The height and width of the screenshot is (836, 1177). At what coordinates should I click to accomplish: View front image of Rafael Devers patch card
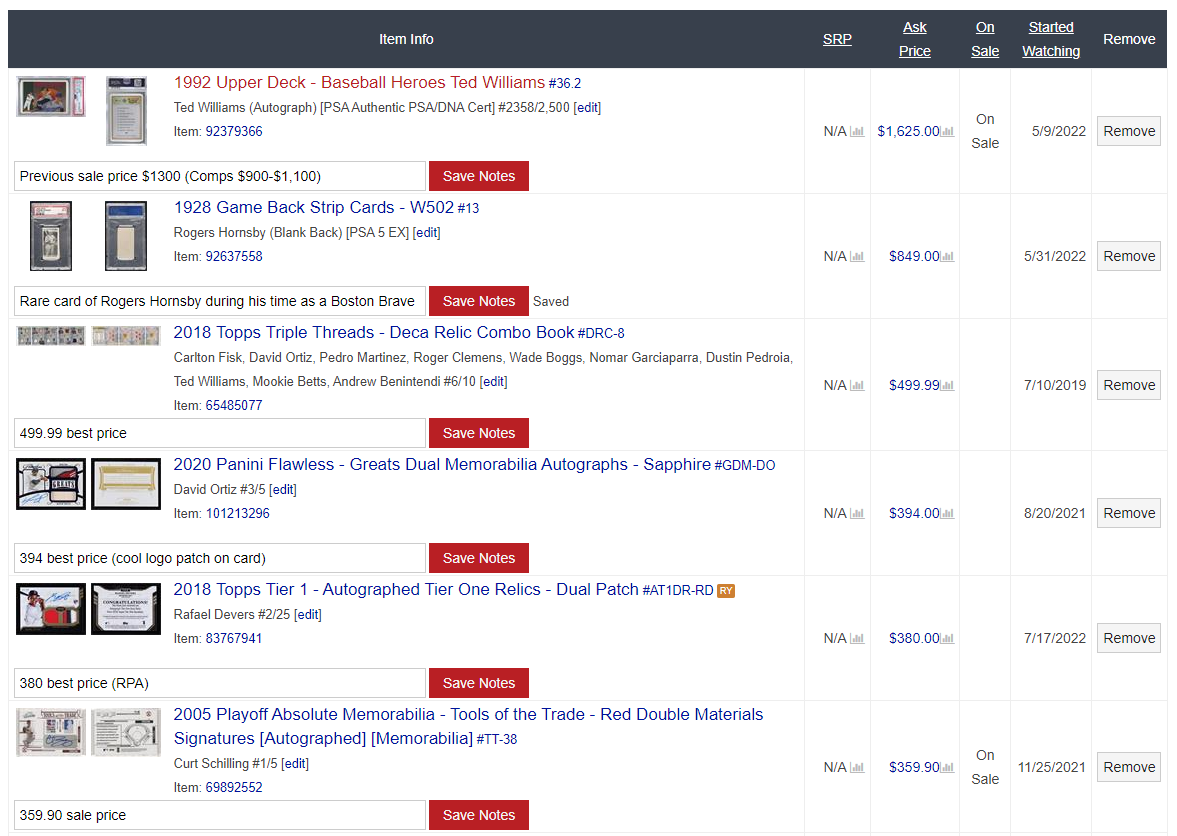51,609
